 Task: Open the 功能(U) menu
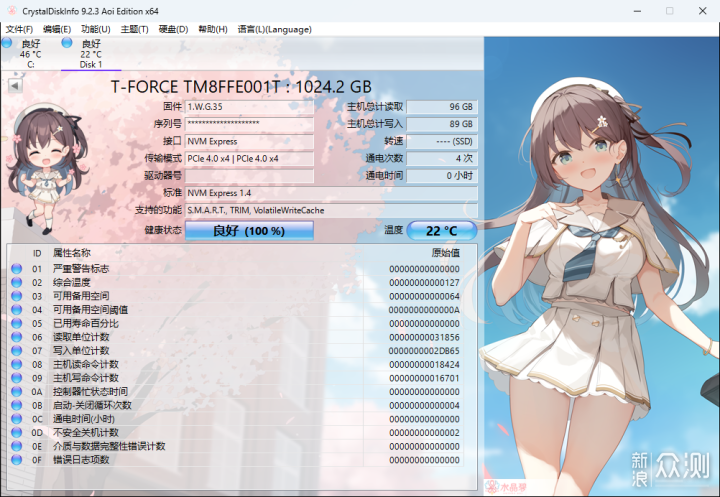[96, 29]
